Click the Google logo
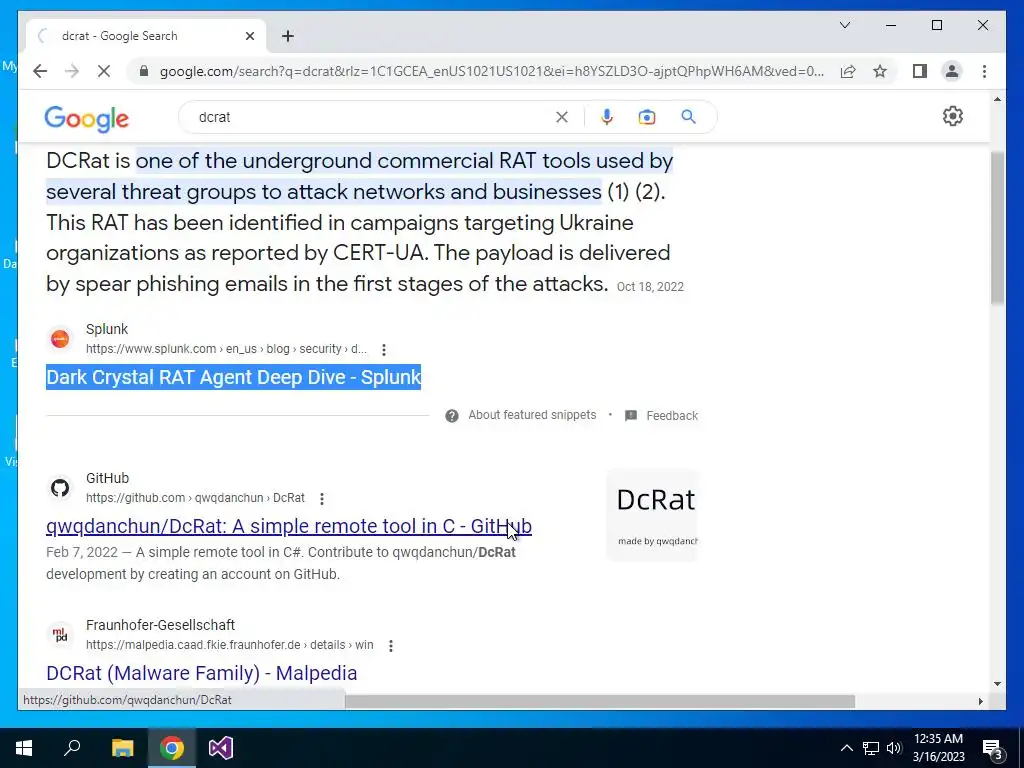 (86, 118)
